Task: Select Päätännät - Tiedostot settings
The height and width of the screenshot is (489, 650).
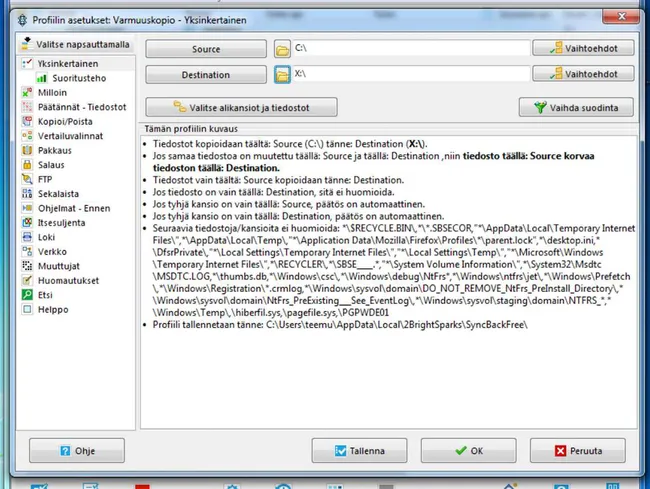Action: [82, 107]
